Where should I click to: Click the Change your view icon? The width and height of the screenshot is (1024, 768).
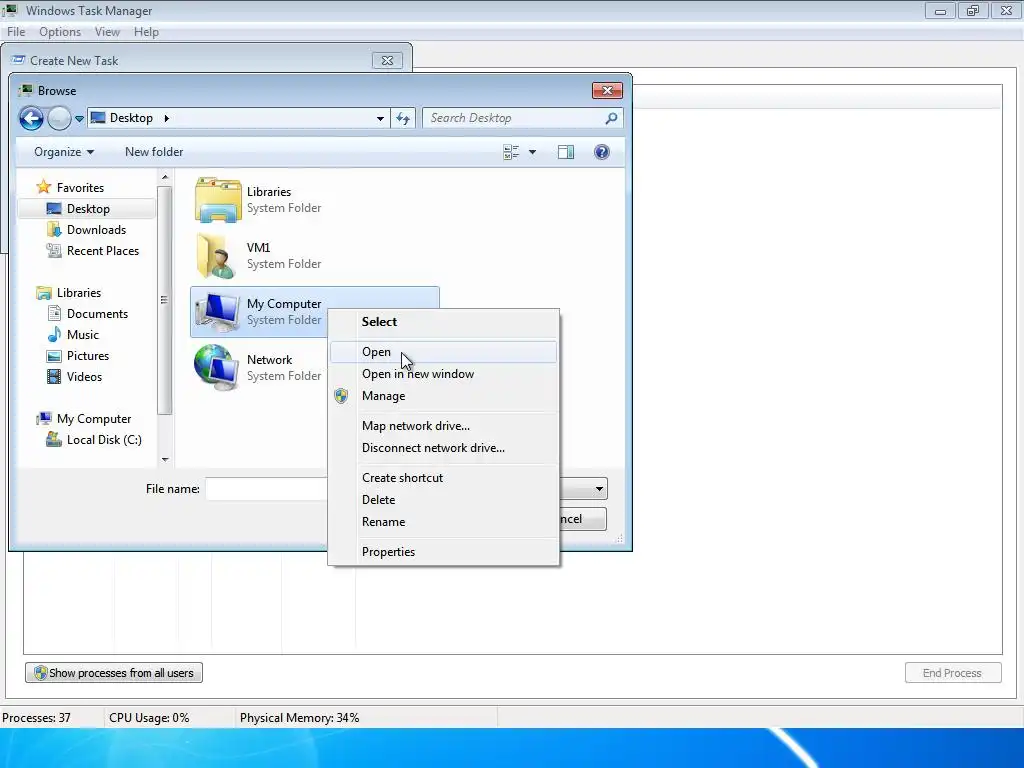511,152
